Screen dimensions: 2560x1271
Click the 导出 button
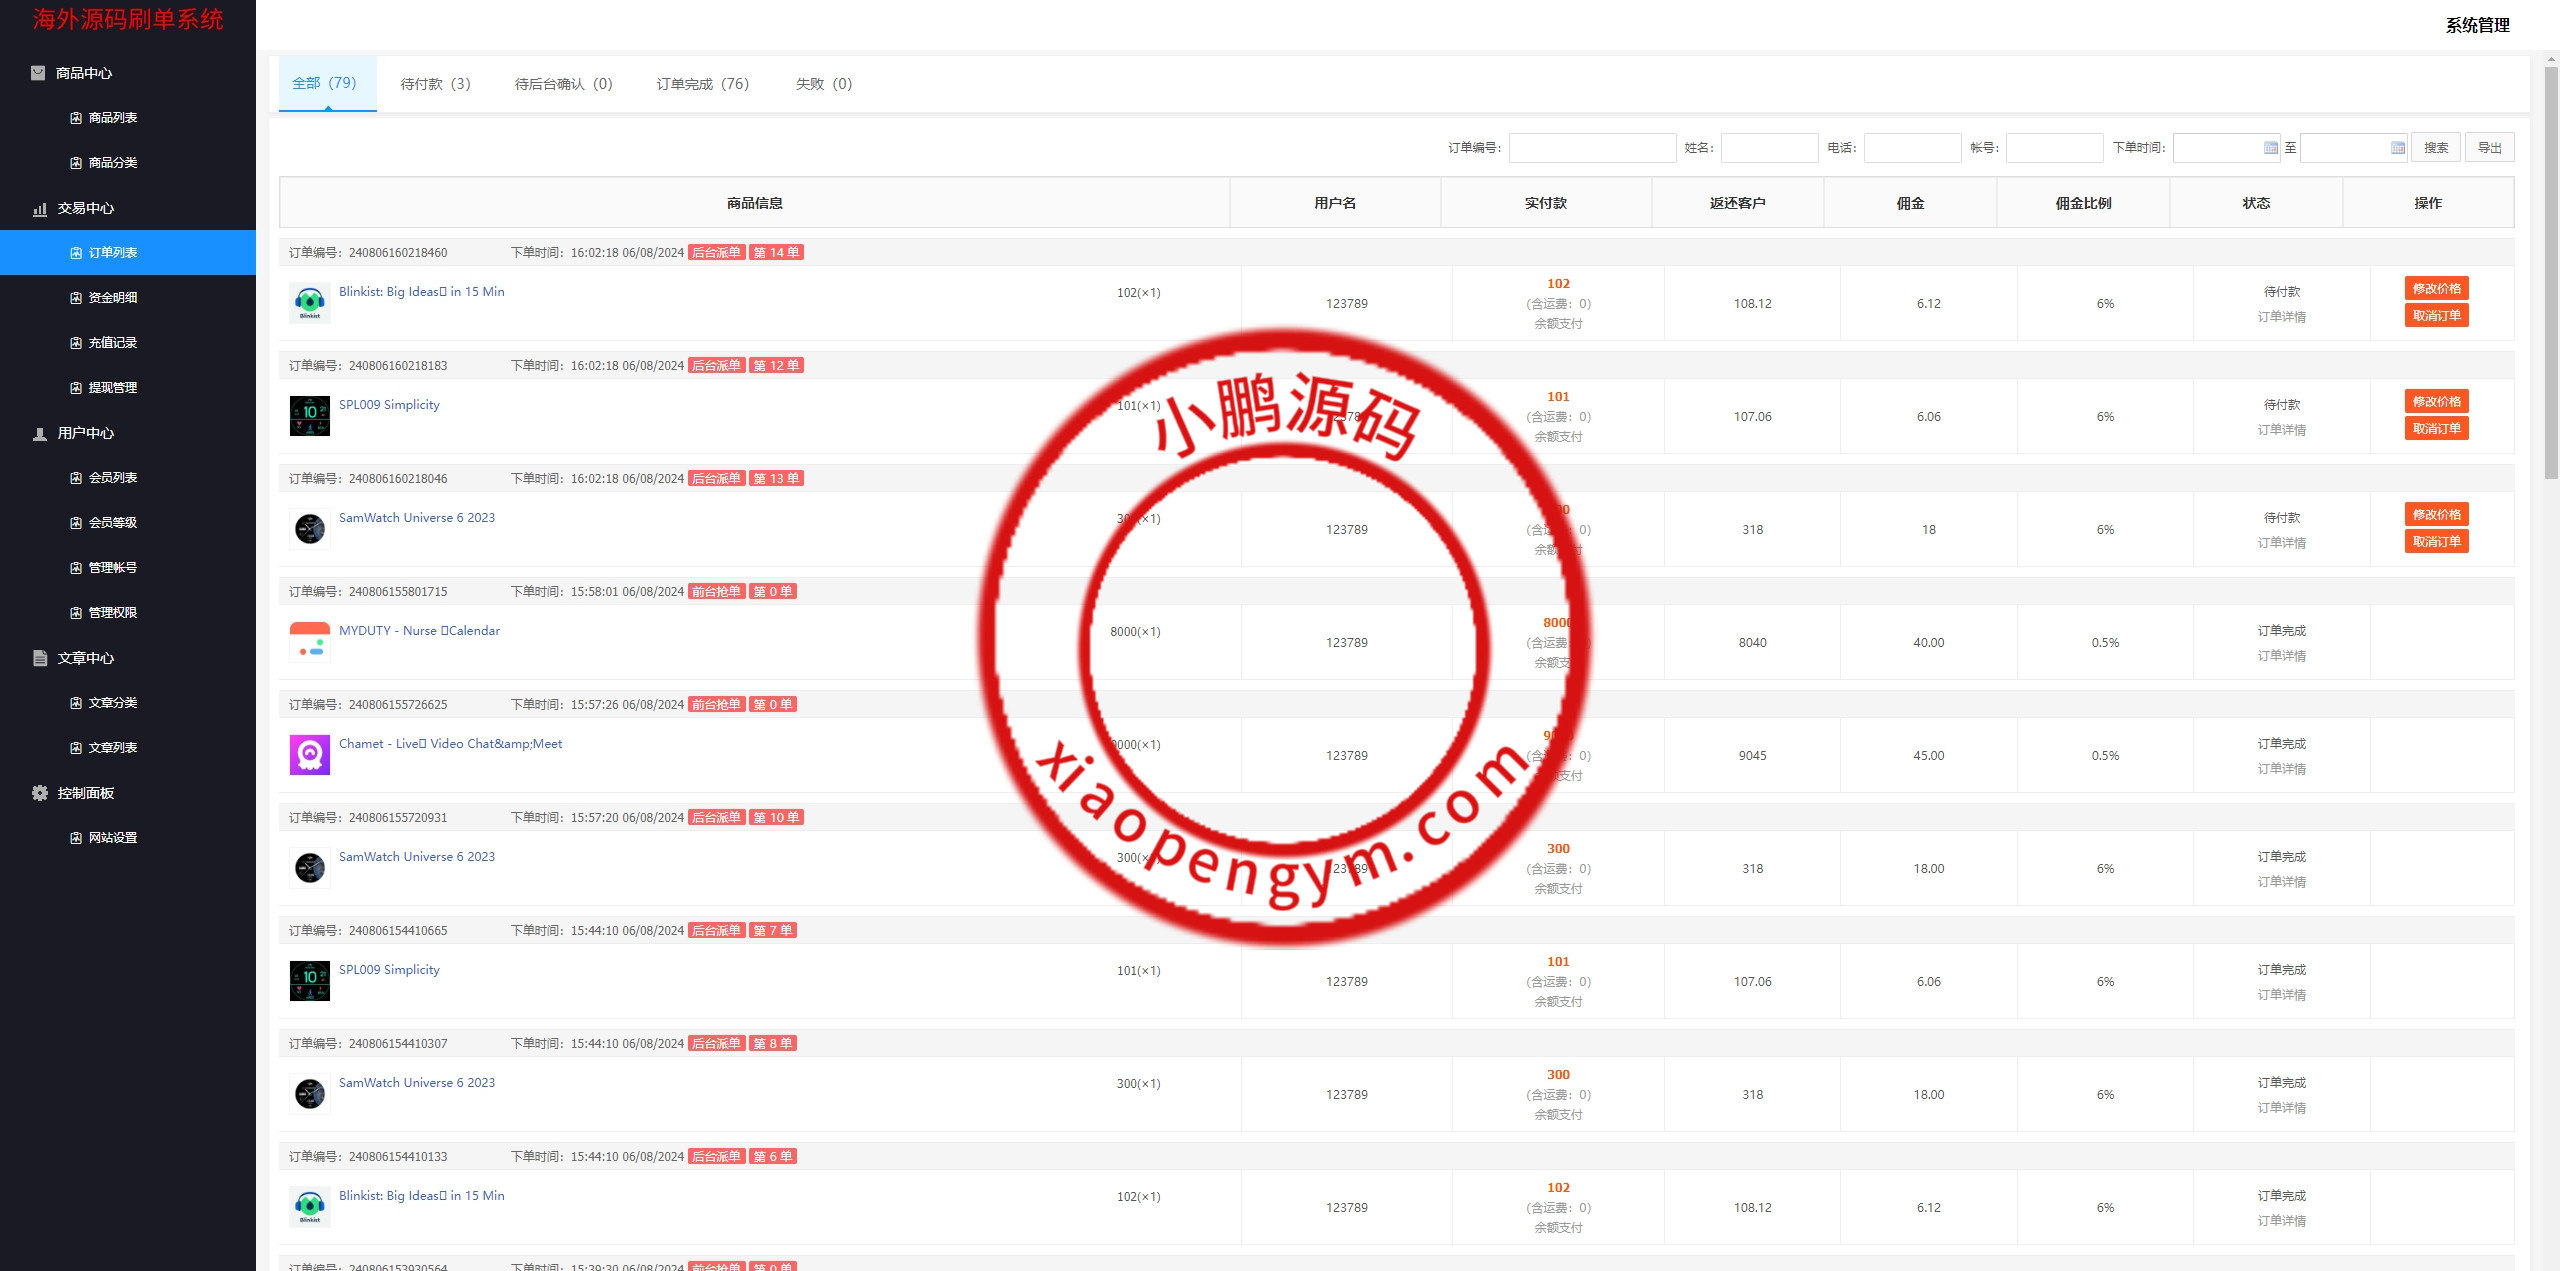pos(2489,148)
